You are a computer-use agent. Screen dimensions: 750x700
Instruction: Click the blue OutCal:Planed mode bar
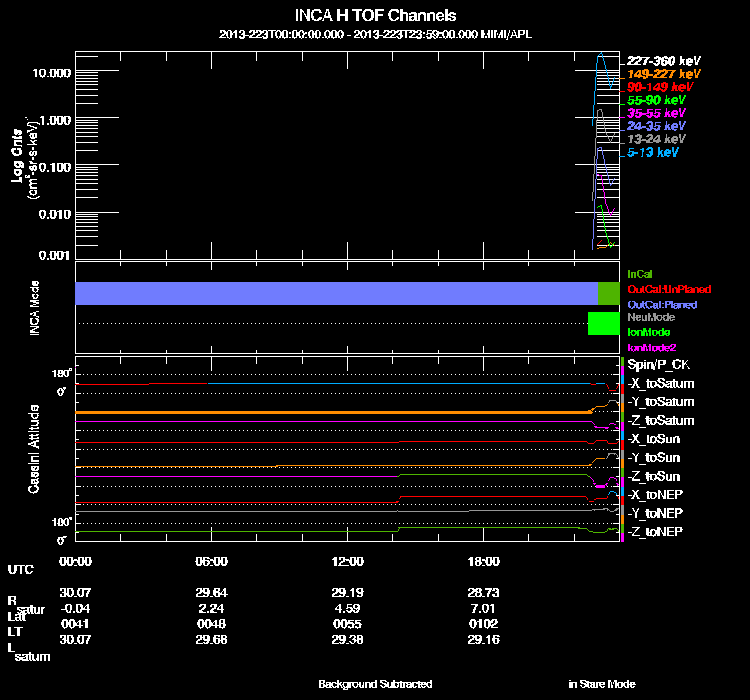335,293
